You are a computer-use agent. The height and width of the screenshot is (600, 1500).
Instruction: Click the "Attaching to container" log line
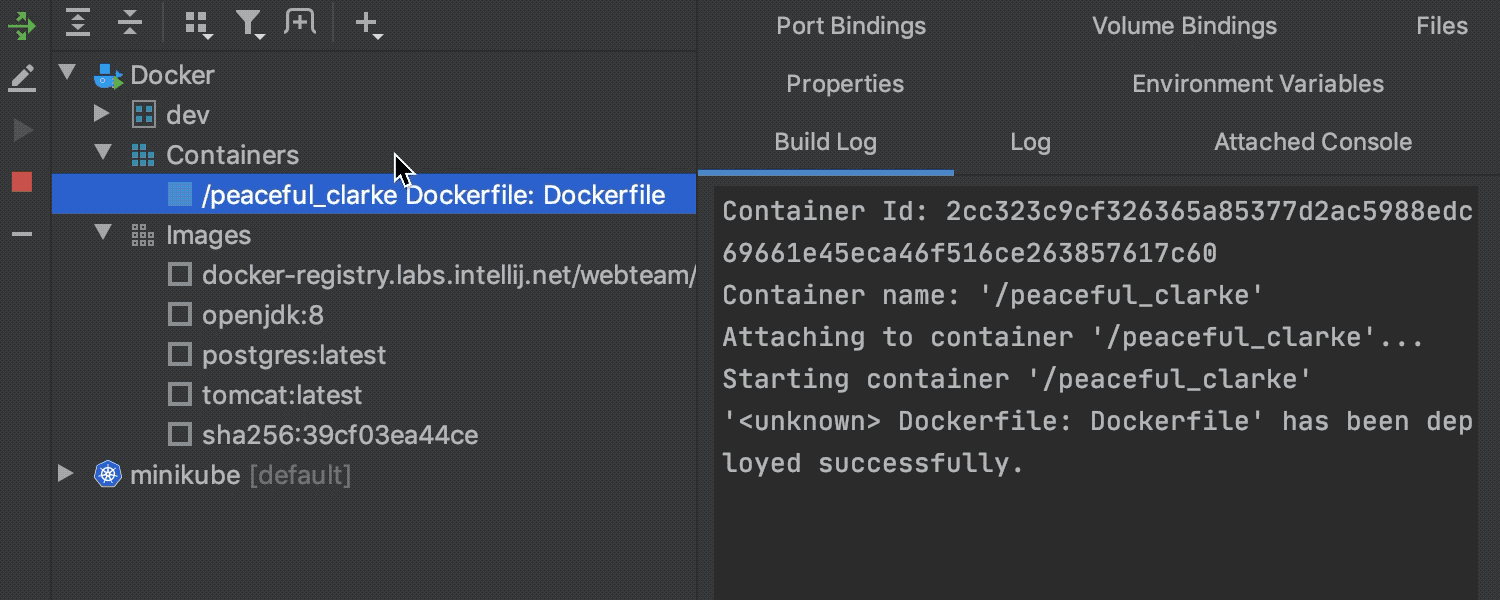1072,337
